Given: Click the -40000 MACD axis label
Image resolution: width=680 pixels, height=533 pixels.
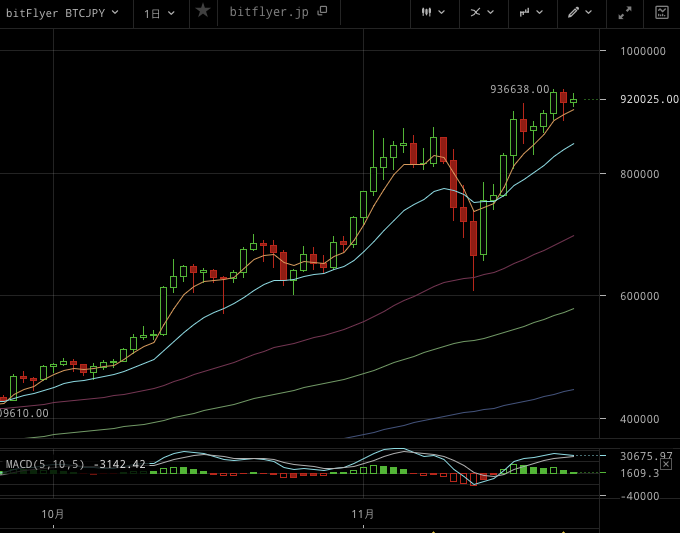Looking at the screenshot, I should (x=640, y=496).
